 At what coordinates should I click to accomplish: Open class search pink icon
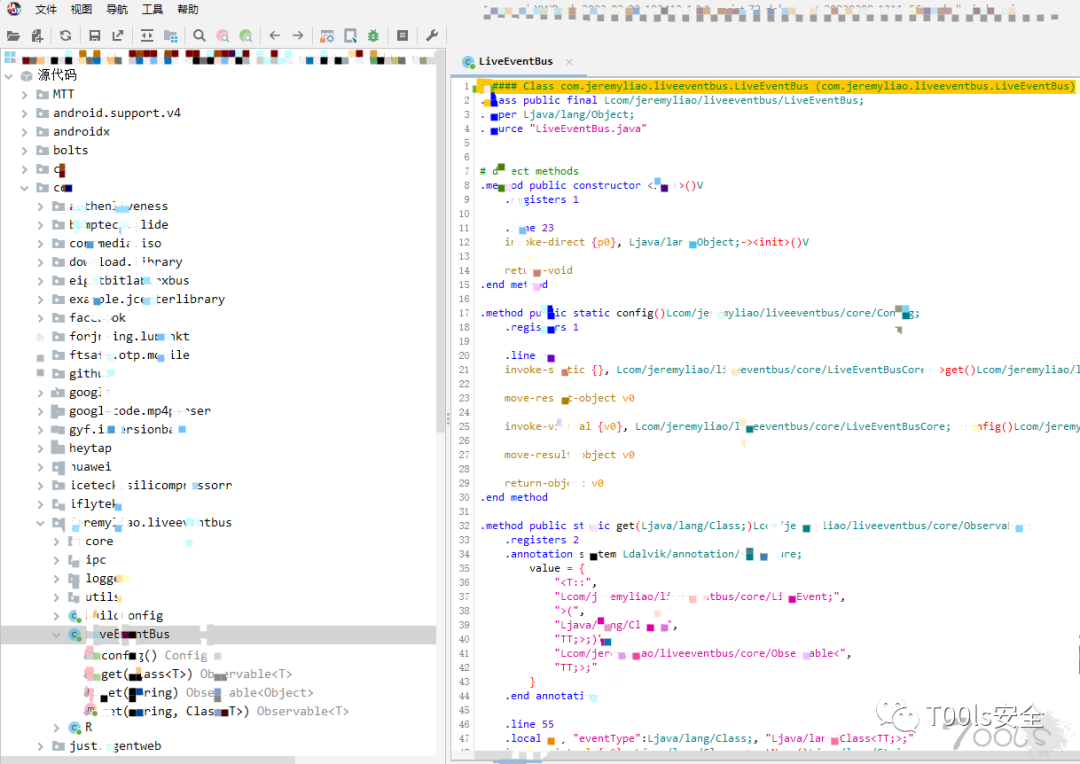tap(223, 36)
